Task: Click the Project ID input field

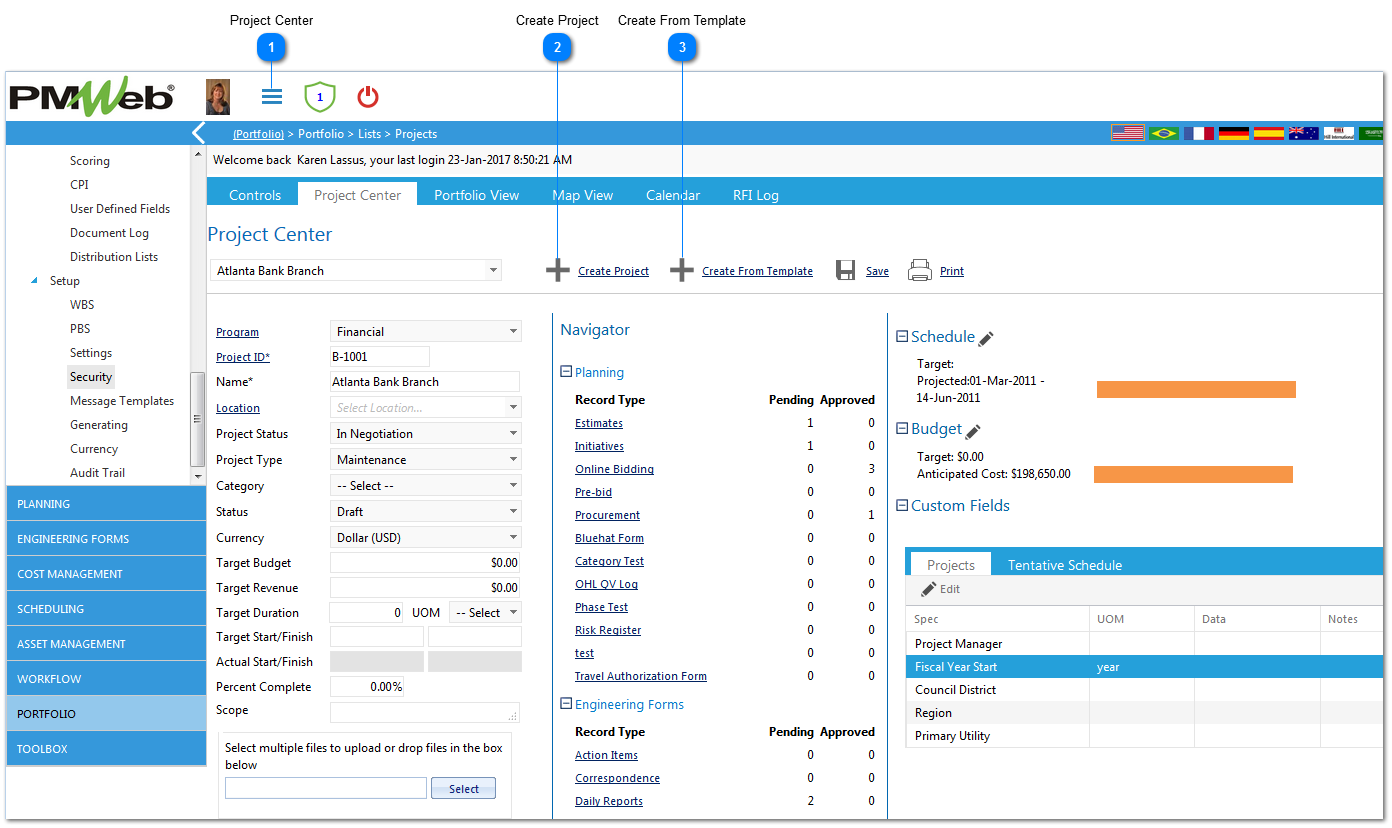Action: tap(379, 356)
